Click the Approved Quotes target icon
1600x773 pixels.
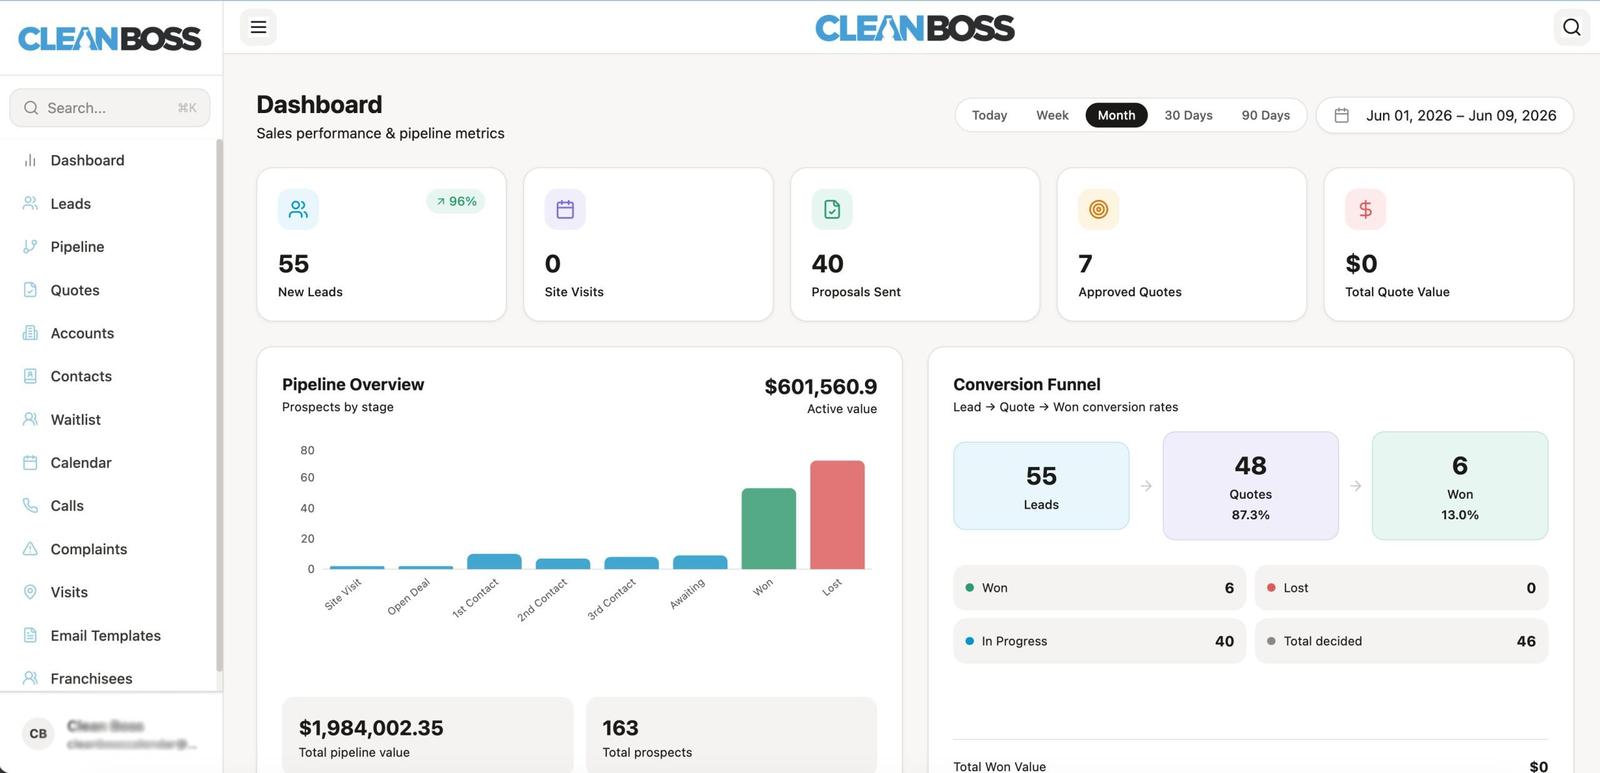pyautogui.click(x=1098, y=209)
